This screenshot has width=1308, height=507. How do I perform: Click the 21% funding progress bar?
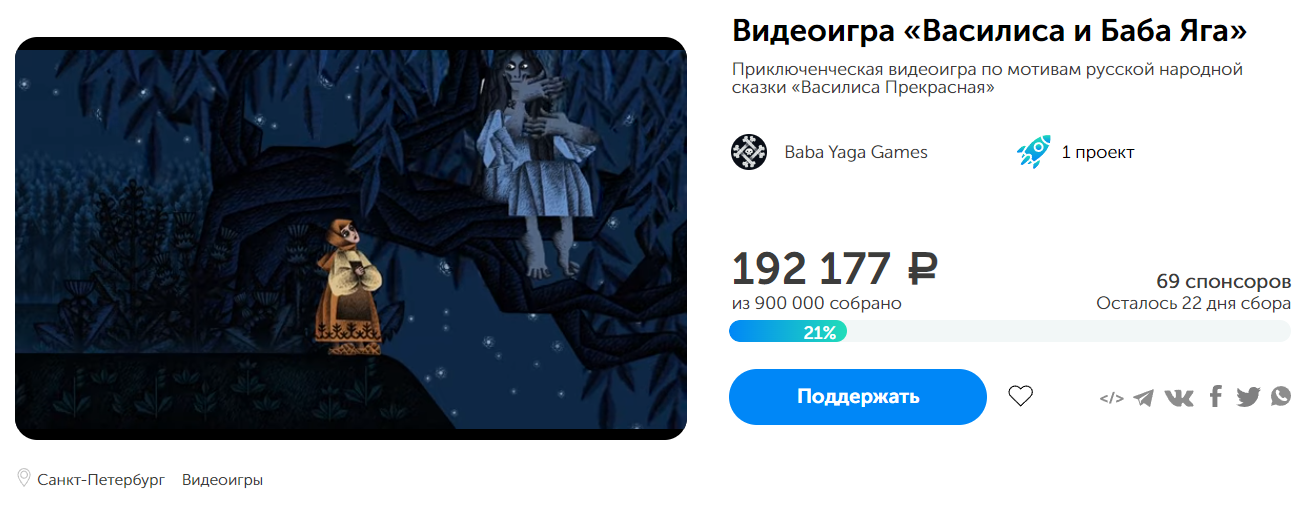[x=1010, y=332]
